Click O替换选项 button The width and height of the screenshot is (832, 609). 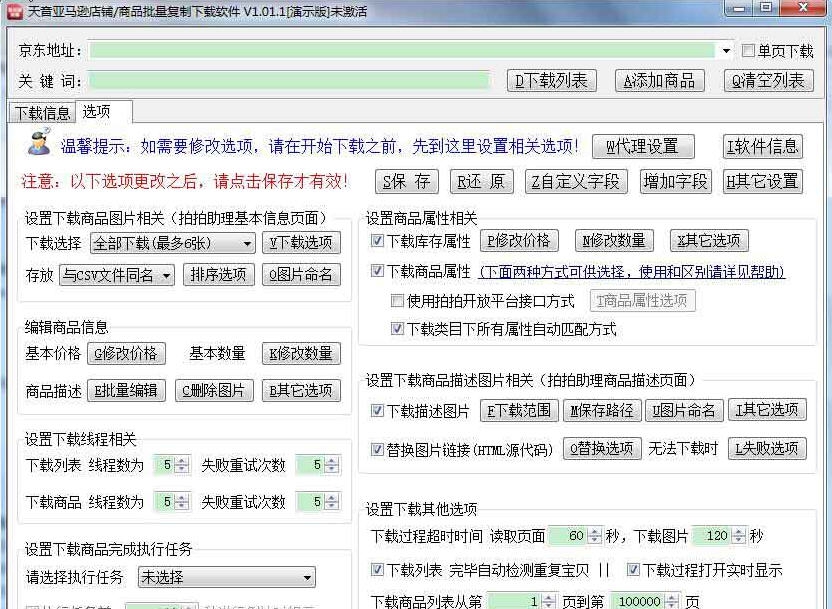[602, 449]
